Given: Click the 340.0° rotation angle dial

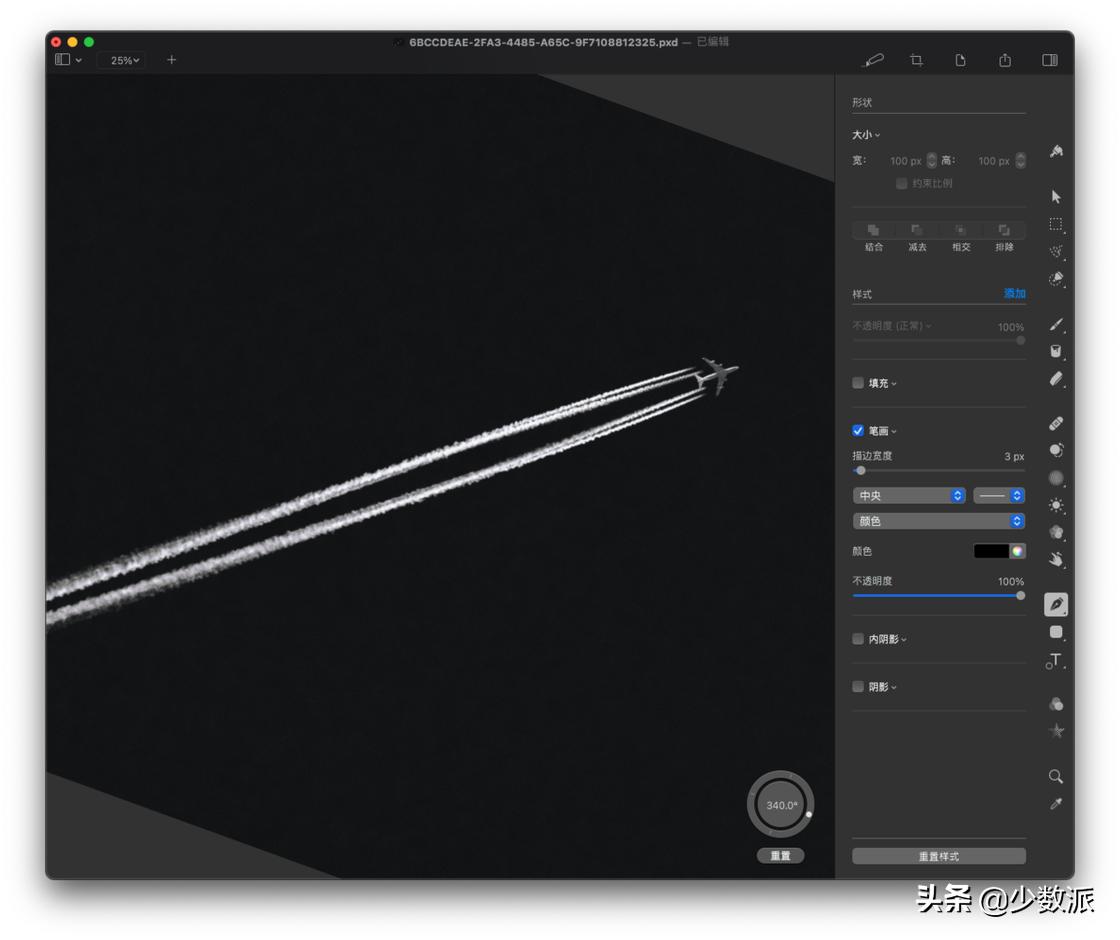Looking at the screenshot, I should tap(781, 804).
